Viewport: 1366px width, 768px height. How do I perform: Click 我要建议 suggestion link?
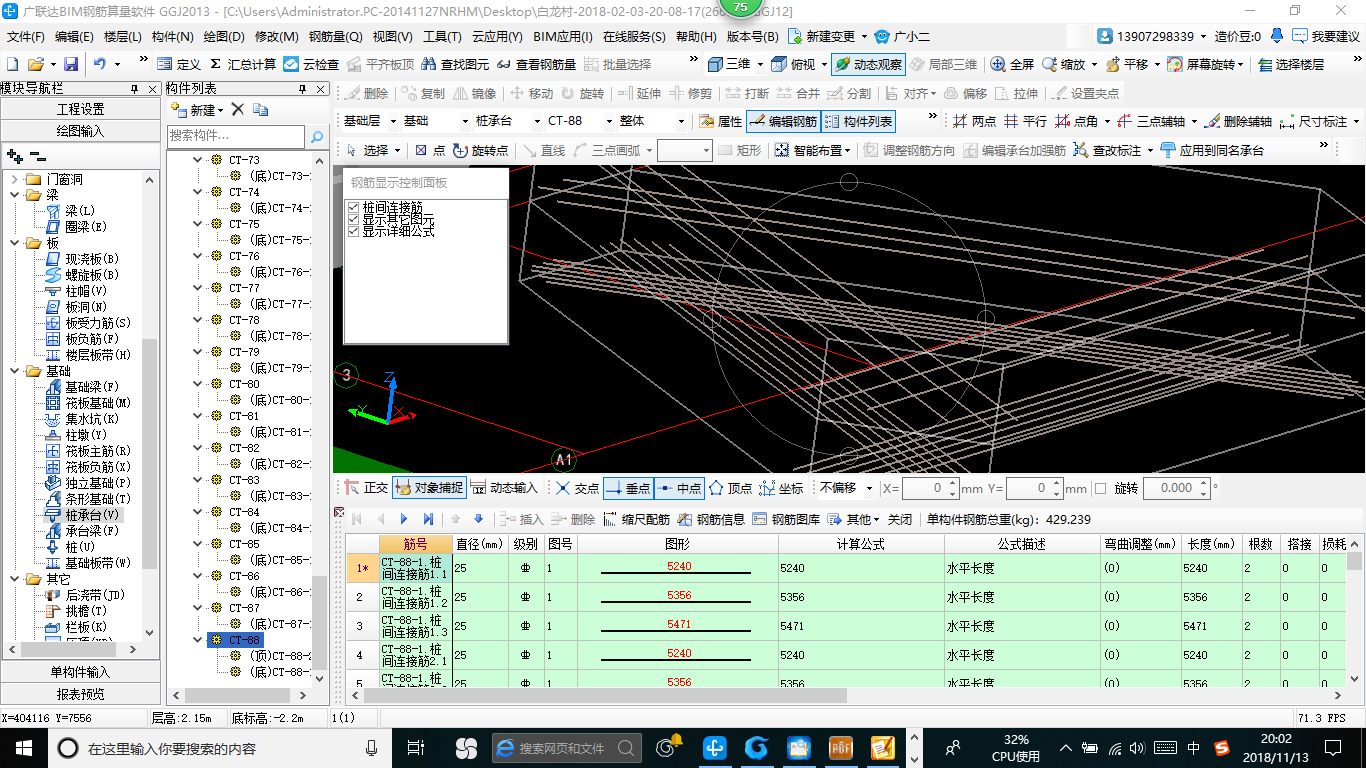click(x=1325, y=36)
